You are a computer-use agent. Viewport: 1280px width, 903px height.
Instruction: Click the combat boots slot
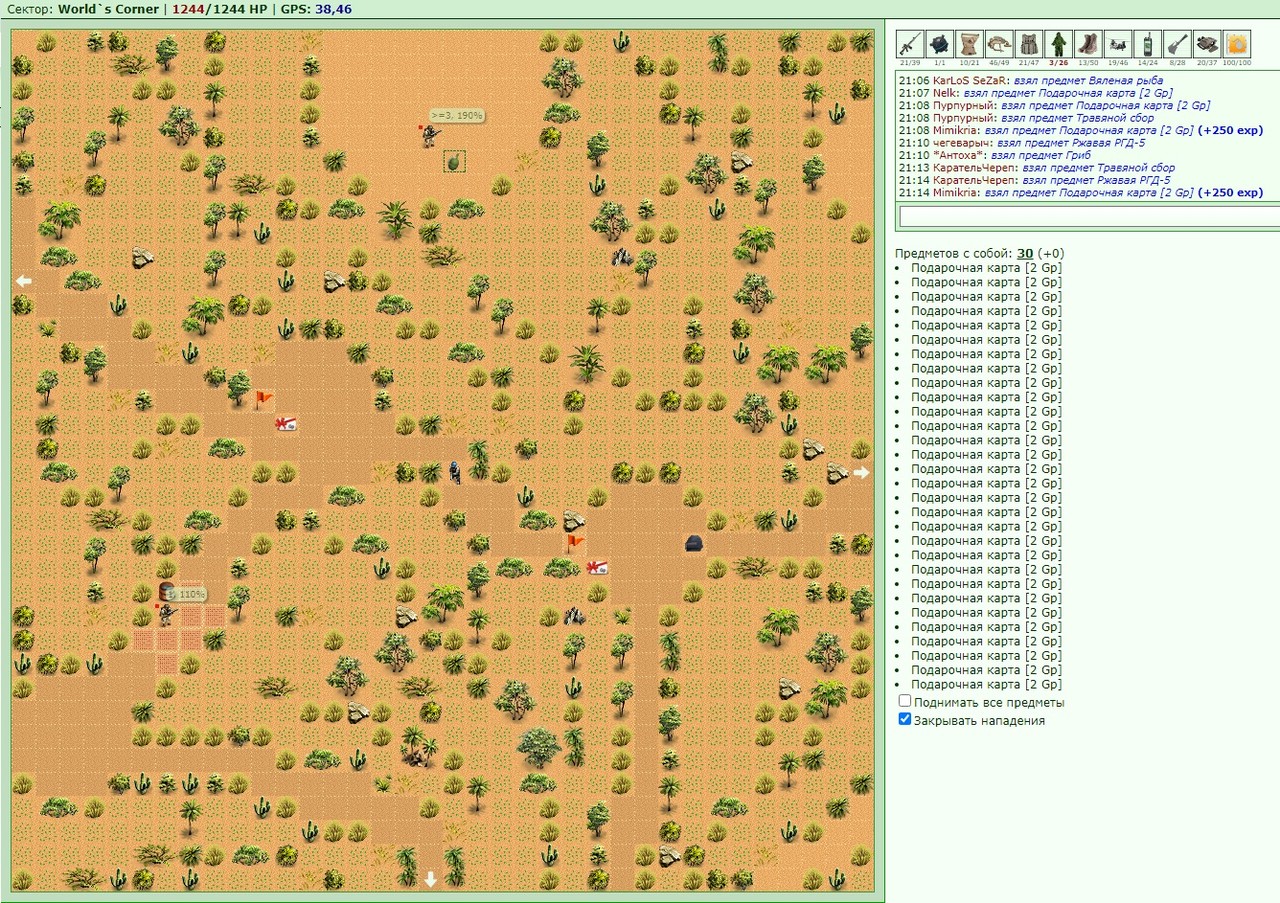1088,44
